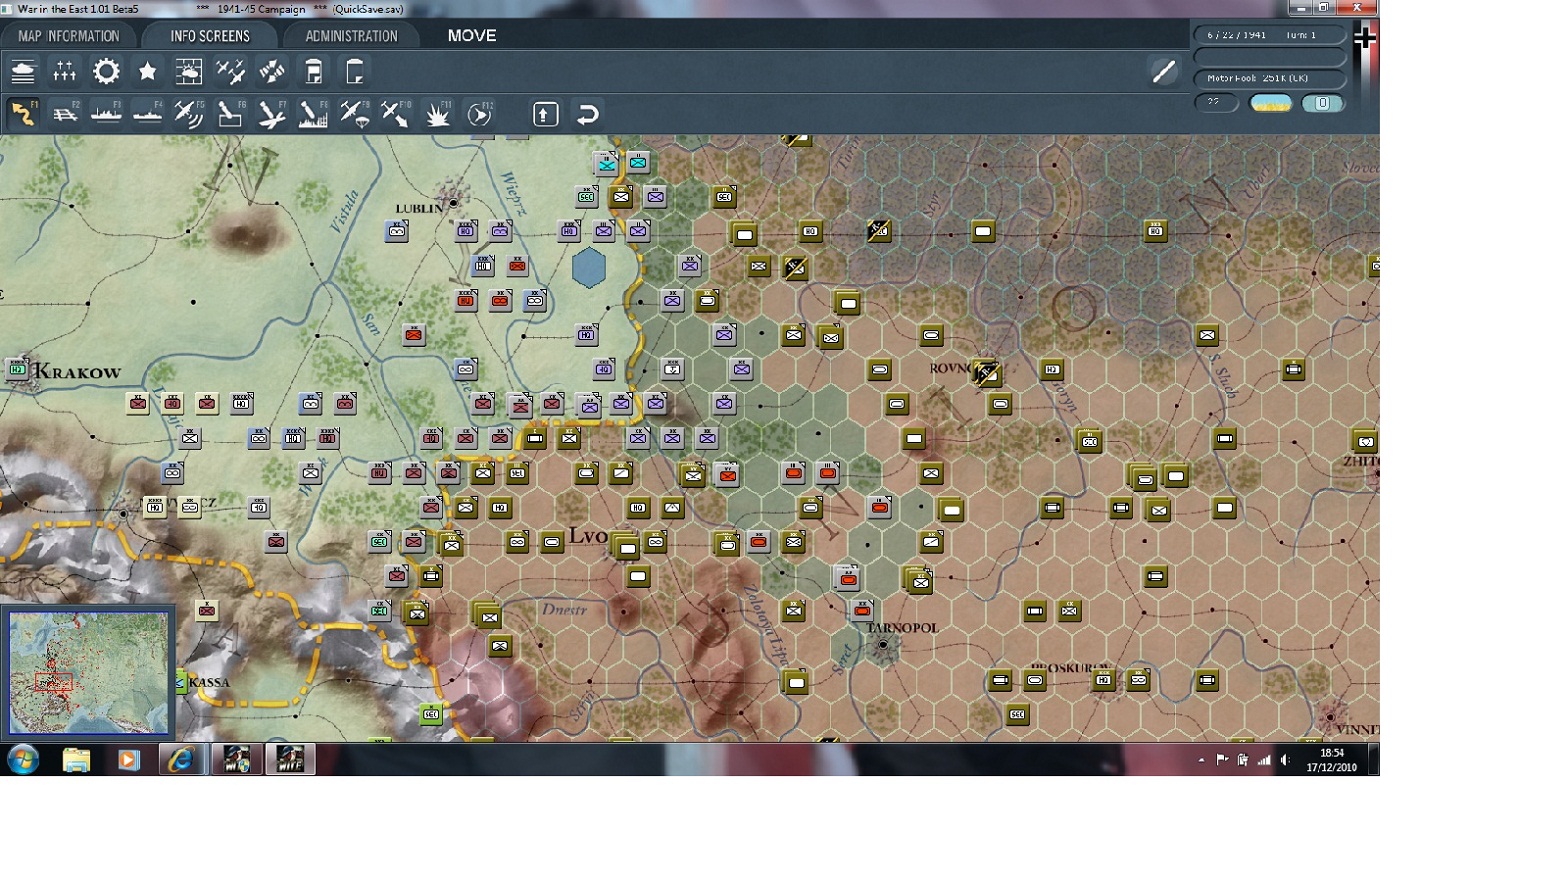
Task: Open the production gear icon screen
Action: point(106,72)
